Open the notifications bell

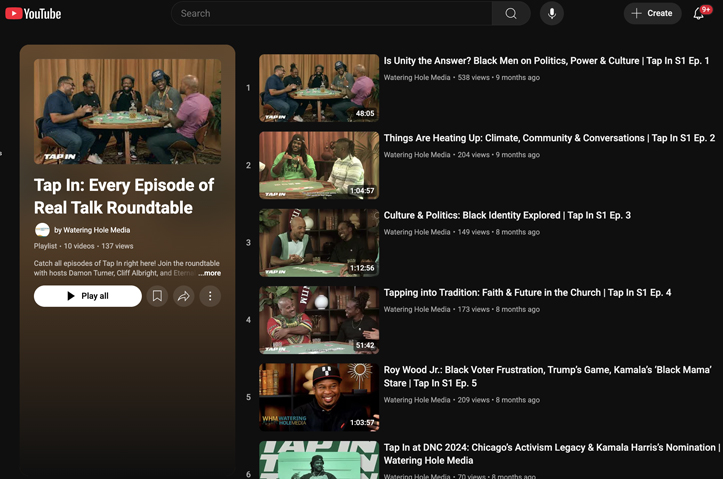pos(699,13)
